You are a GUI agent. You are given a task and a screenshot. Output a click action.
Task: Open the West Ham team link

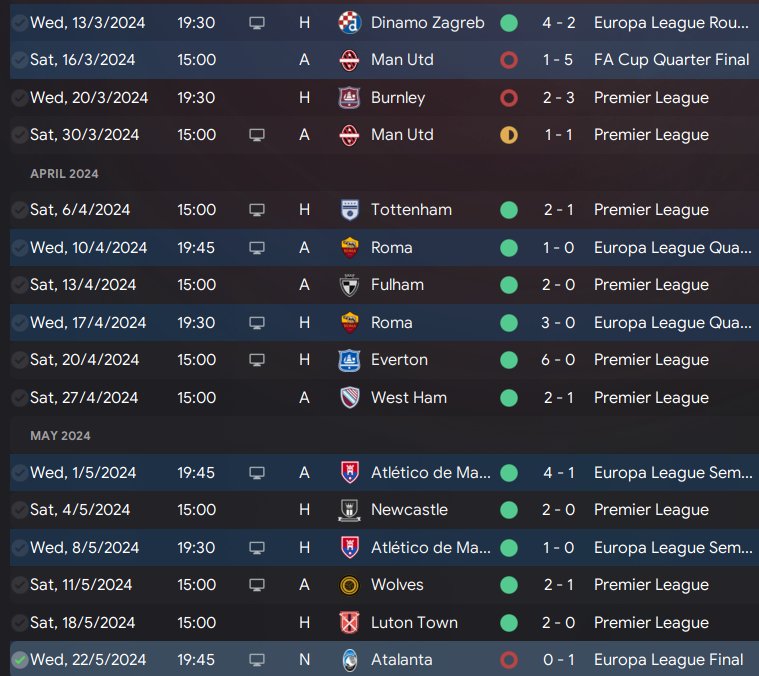(x=407, y=398)
